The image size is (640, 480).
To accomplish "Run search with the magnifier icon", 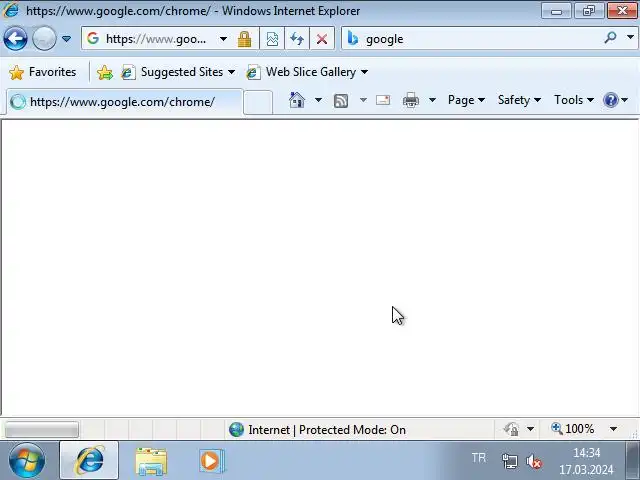I will point(610,38).
